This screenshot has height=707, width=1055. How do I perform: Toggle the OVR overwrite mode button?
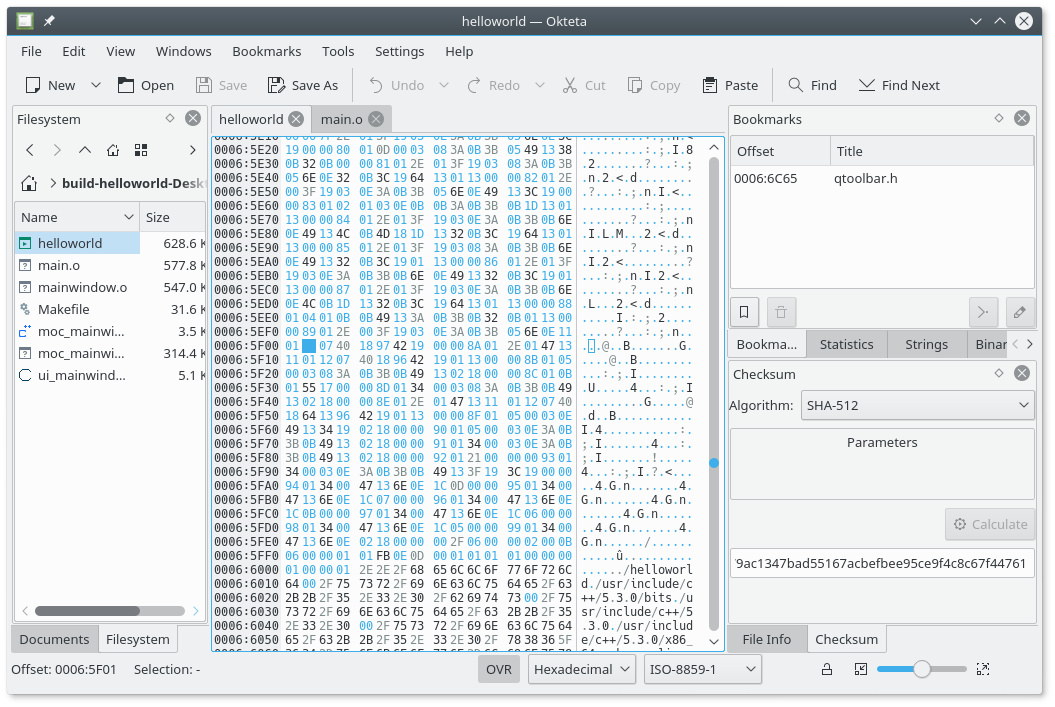coord(499,669)
